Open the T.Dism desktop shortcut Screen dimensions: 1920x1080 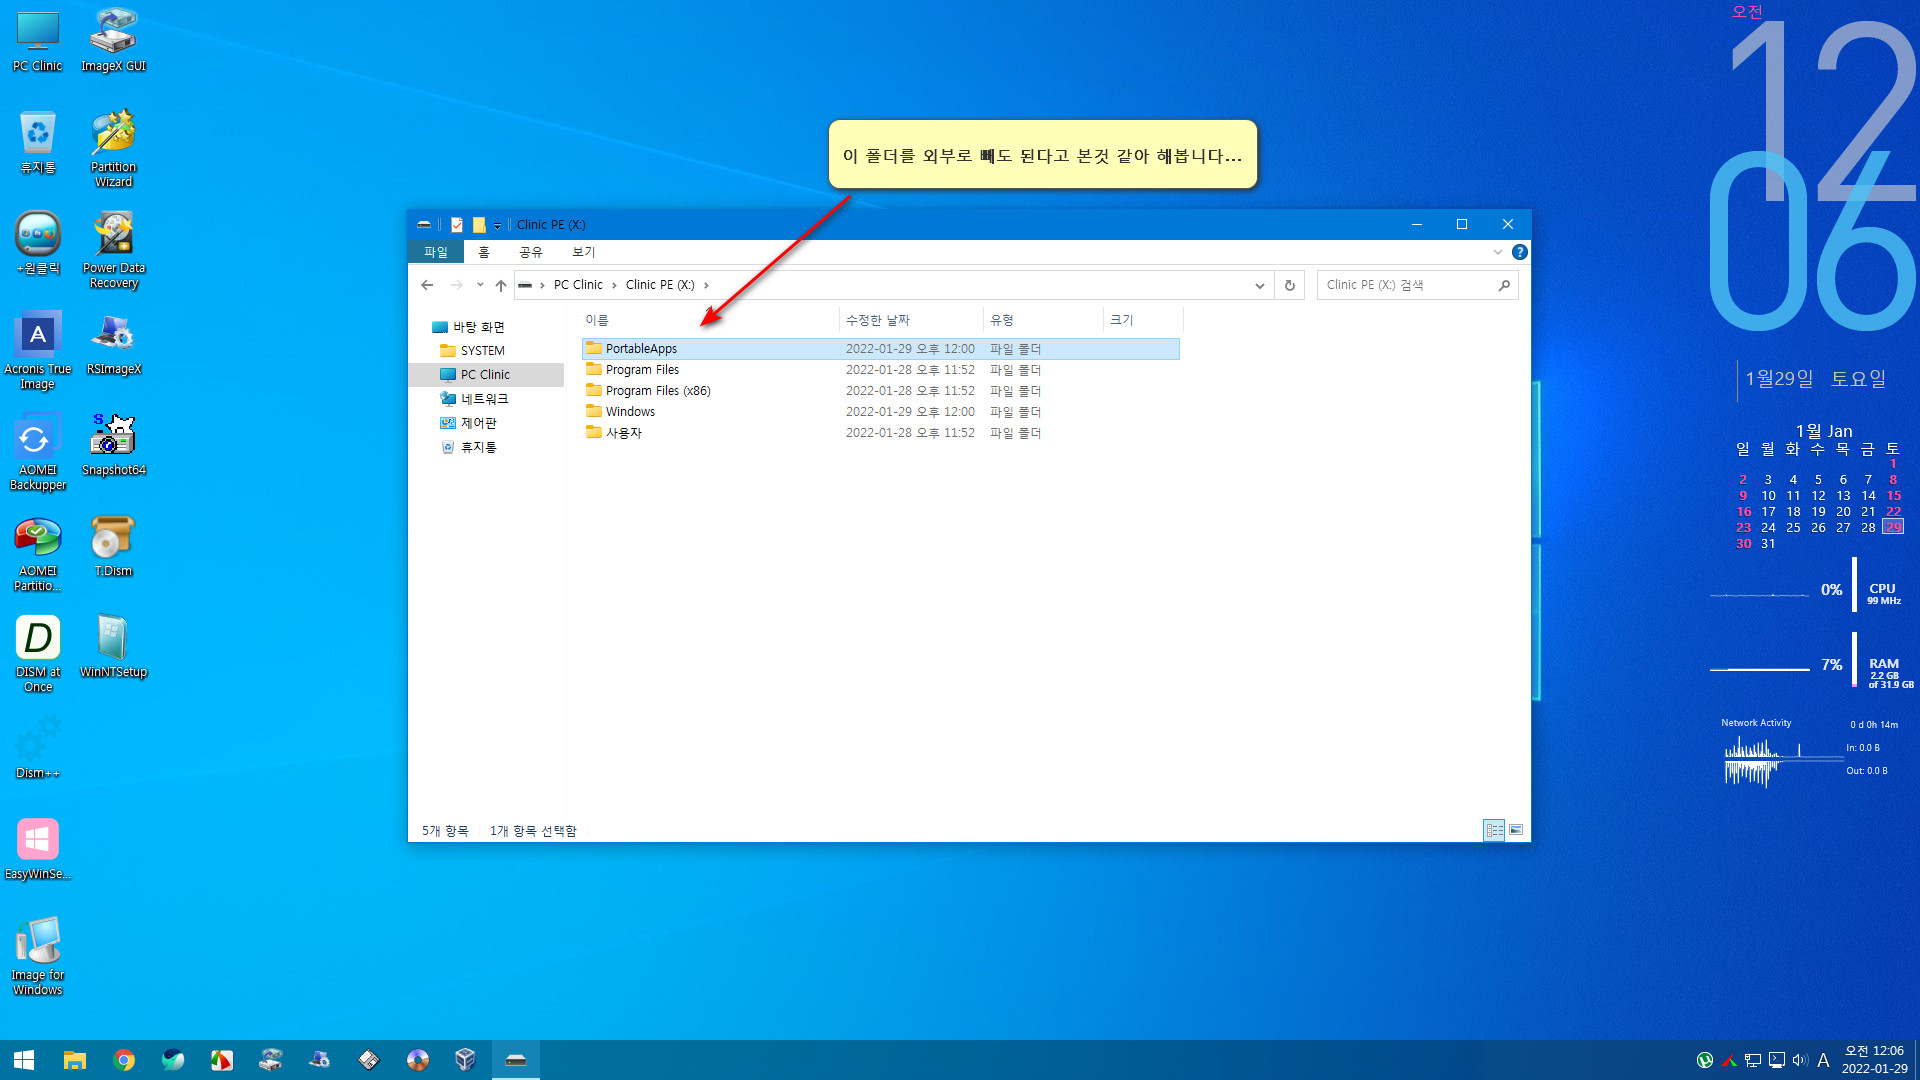point(113,546)
